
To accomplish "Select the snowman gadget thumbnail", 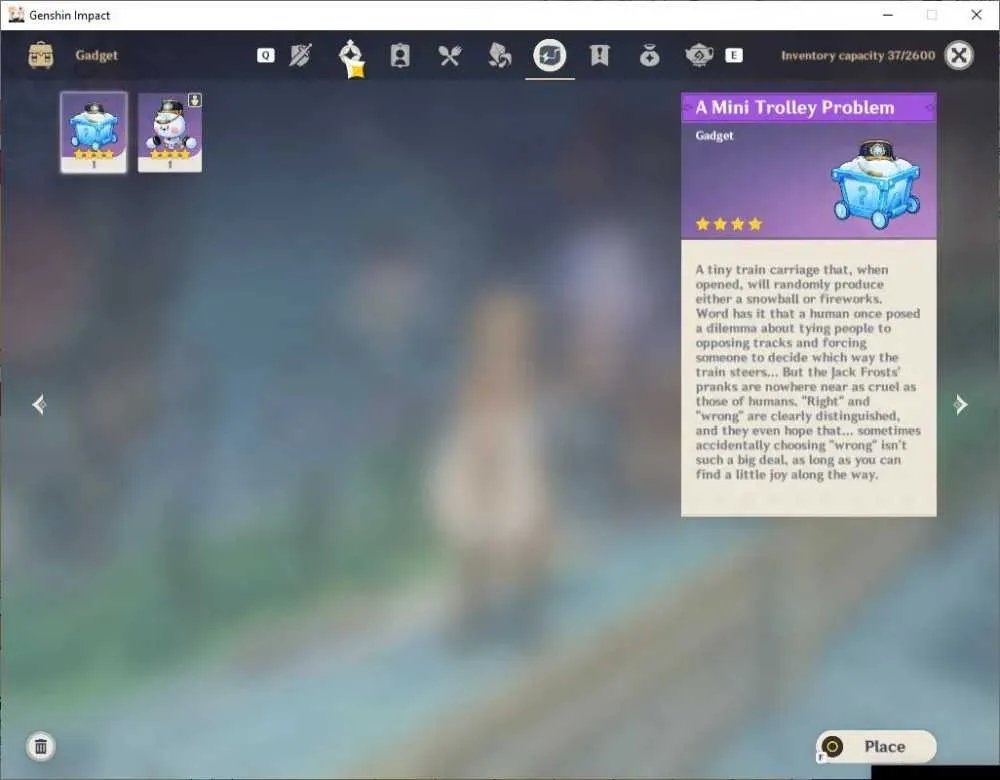I will coord(170,132).
